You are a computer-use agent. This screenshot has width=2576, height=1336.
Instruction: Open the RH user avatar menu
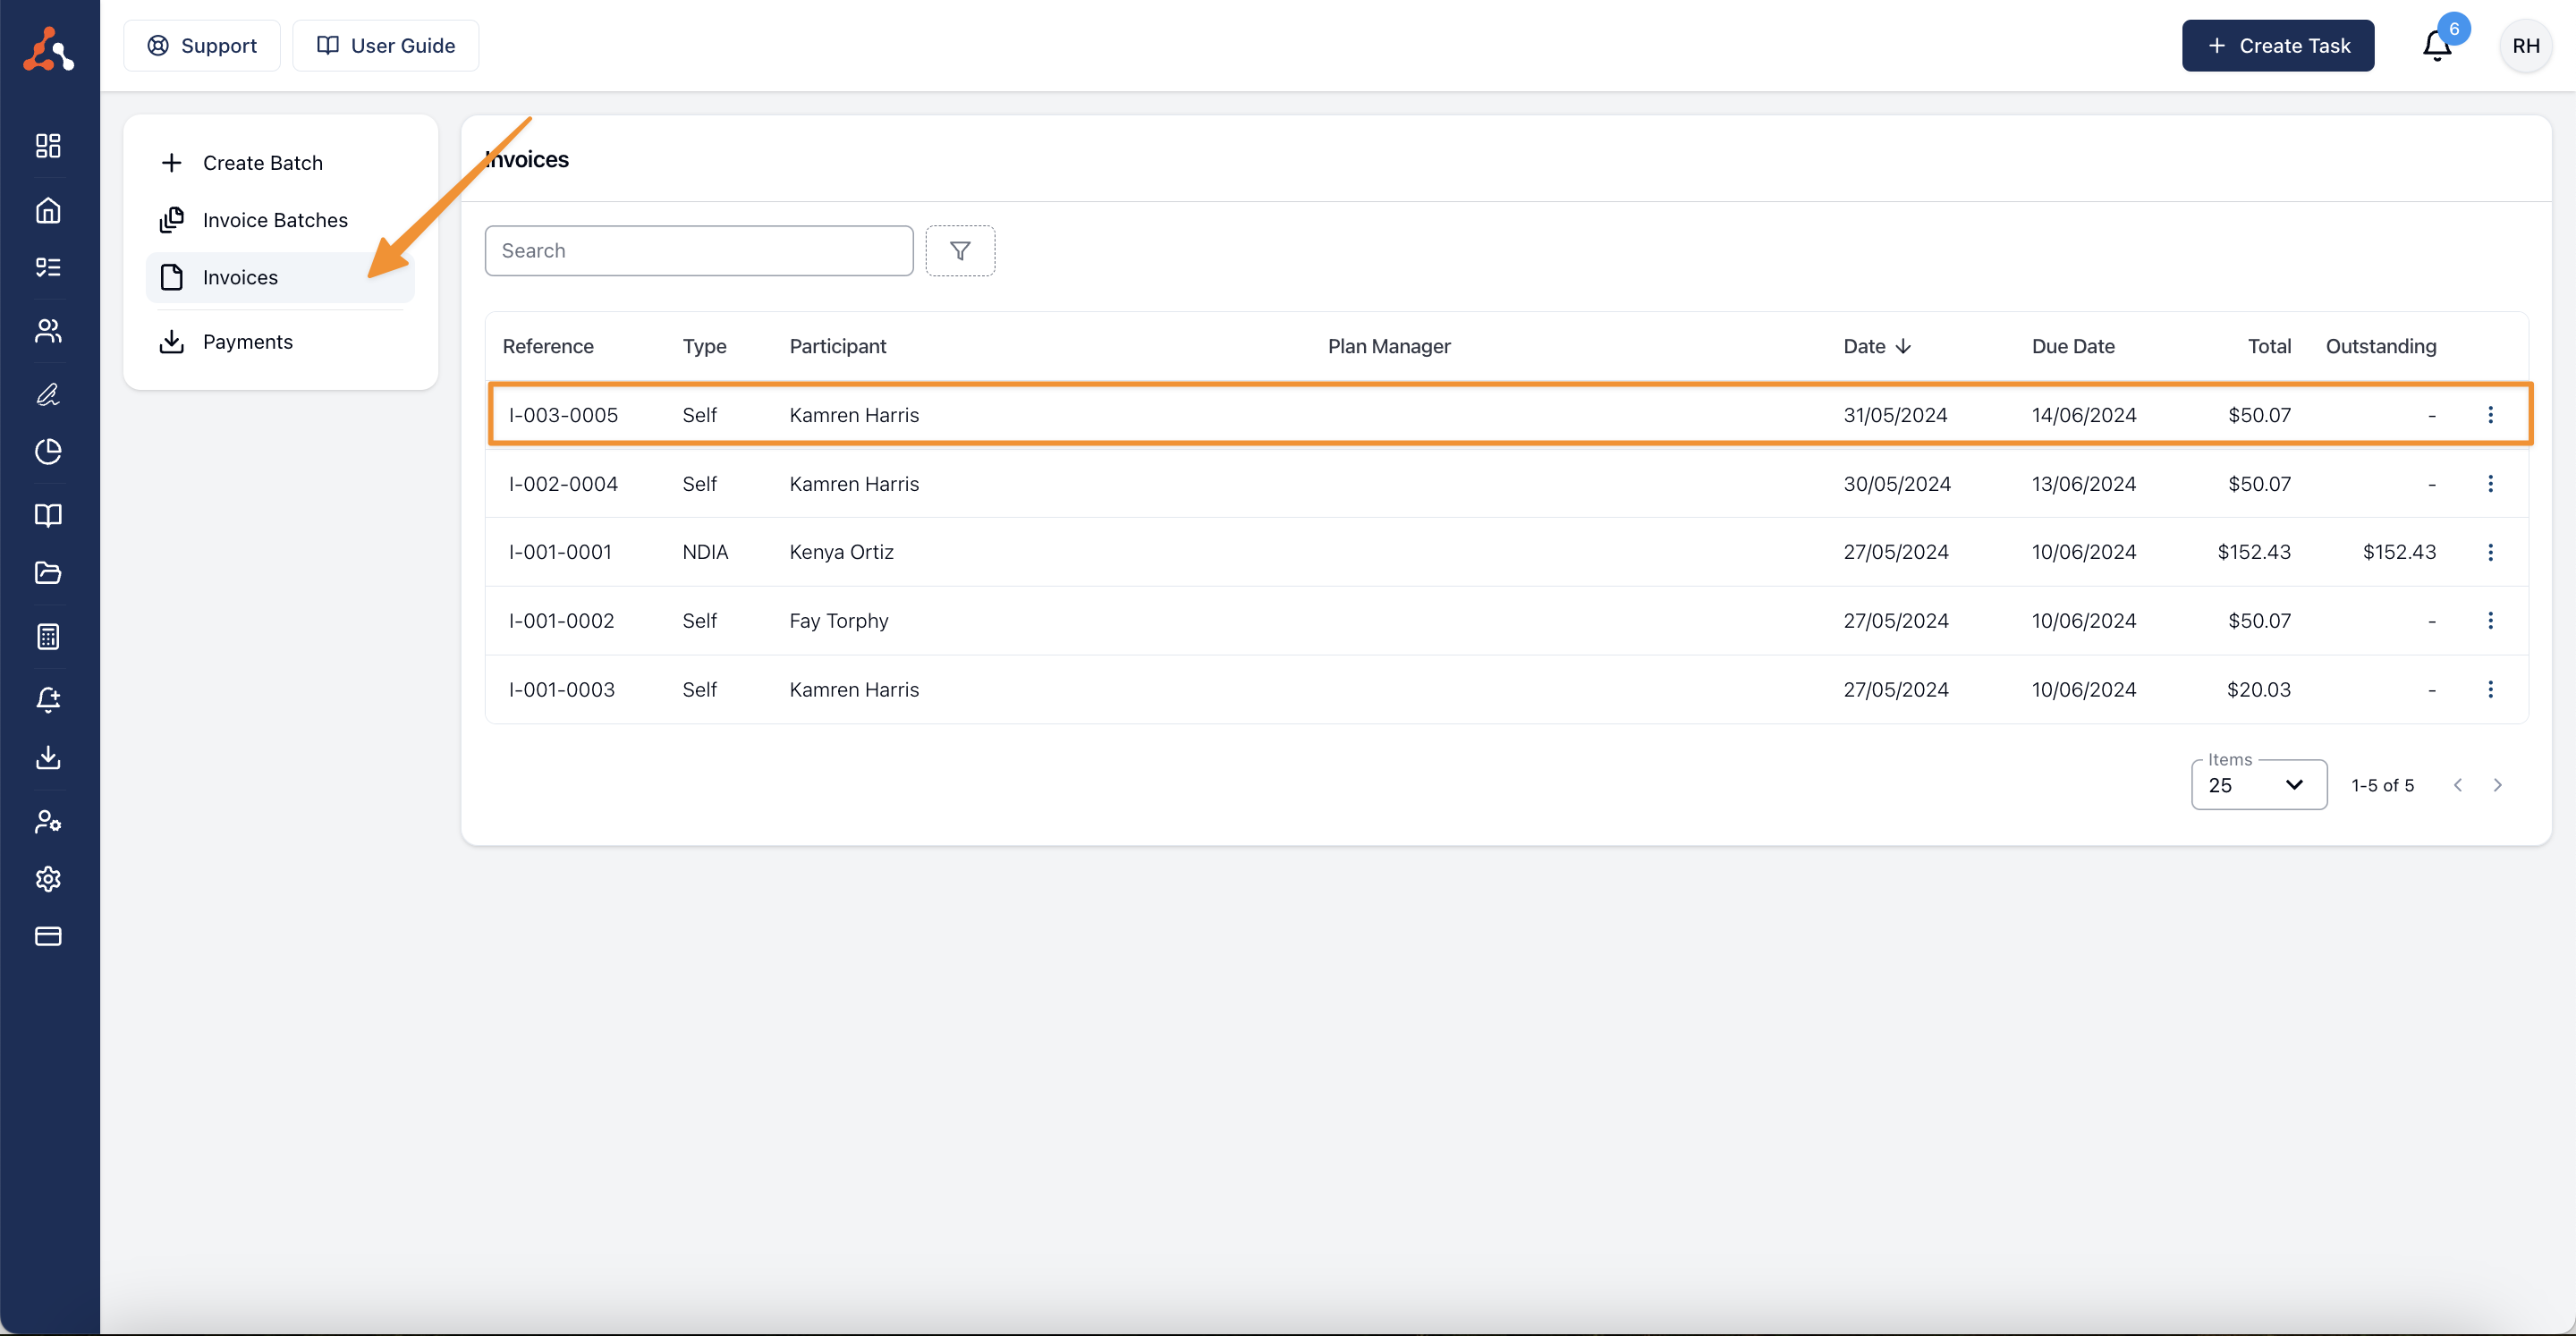2525,45
